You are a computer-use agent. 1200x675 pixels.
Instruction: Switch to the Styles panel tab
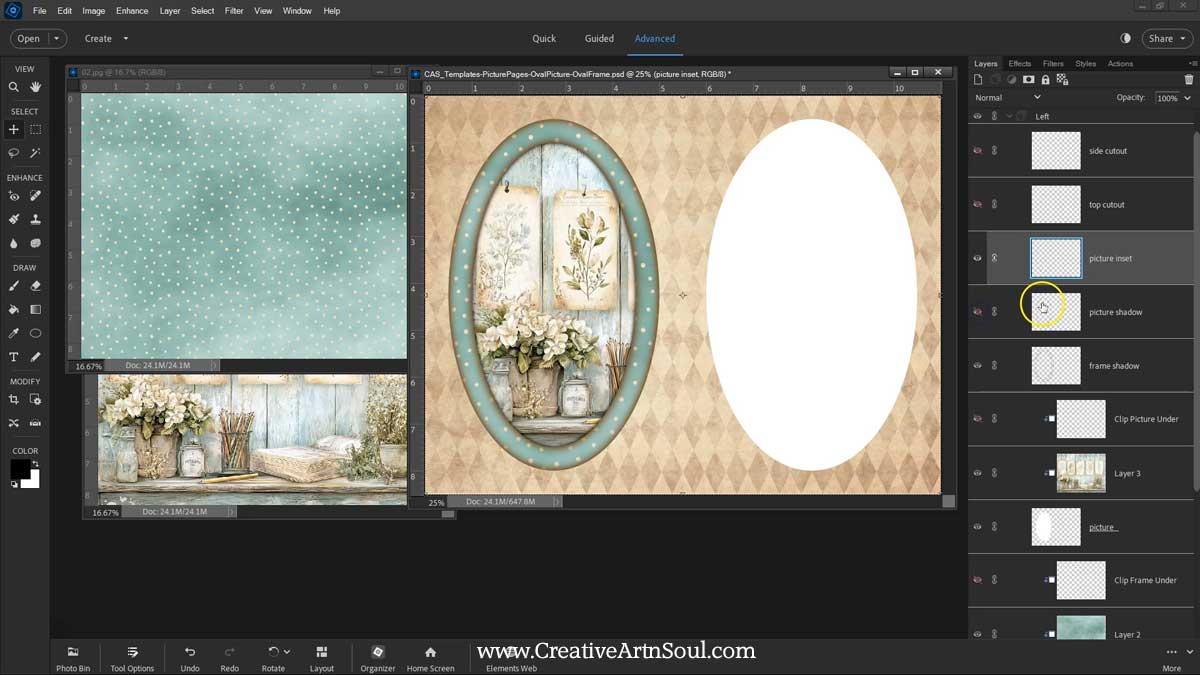pyautogui.click(x=1085, y=64)
